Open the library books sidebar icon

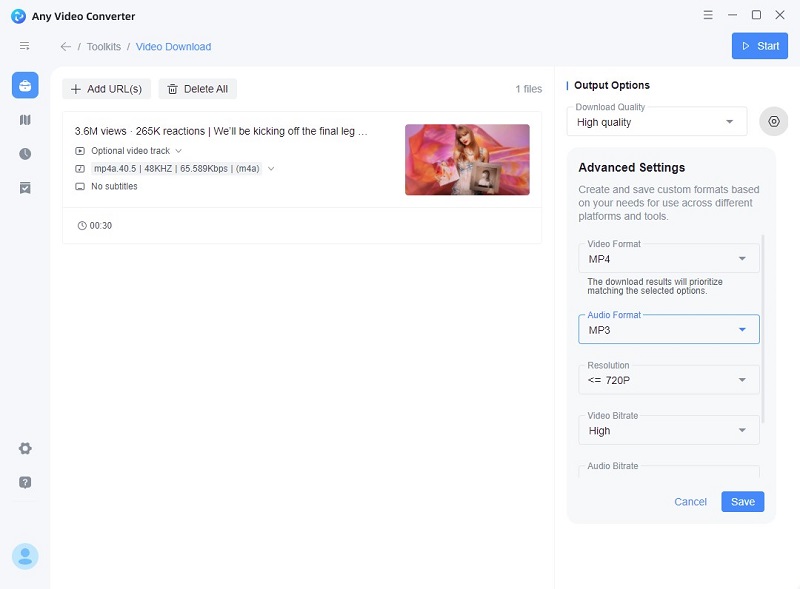[25, 120]
